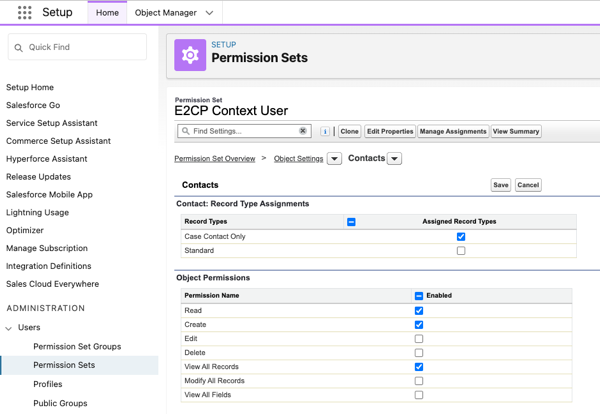The height and width of the screenshot is (414, 600).
Task: Collapse the Users section in sidebar
Action: click(x=8, y=328)
